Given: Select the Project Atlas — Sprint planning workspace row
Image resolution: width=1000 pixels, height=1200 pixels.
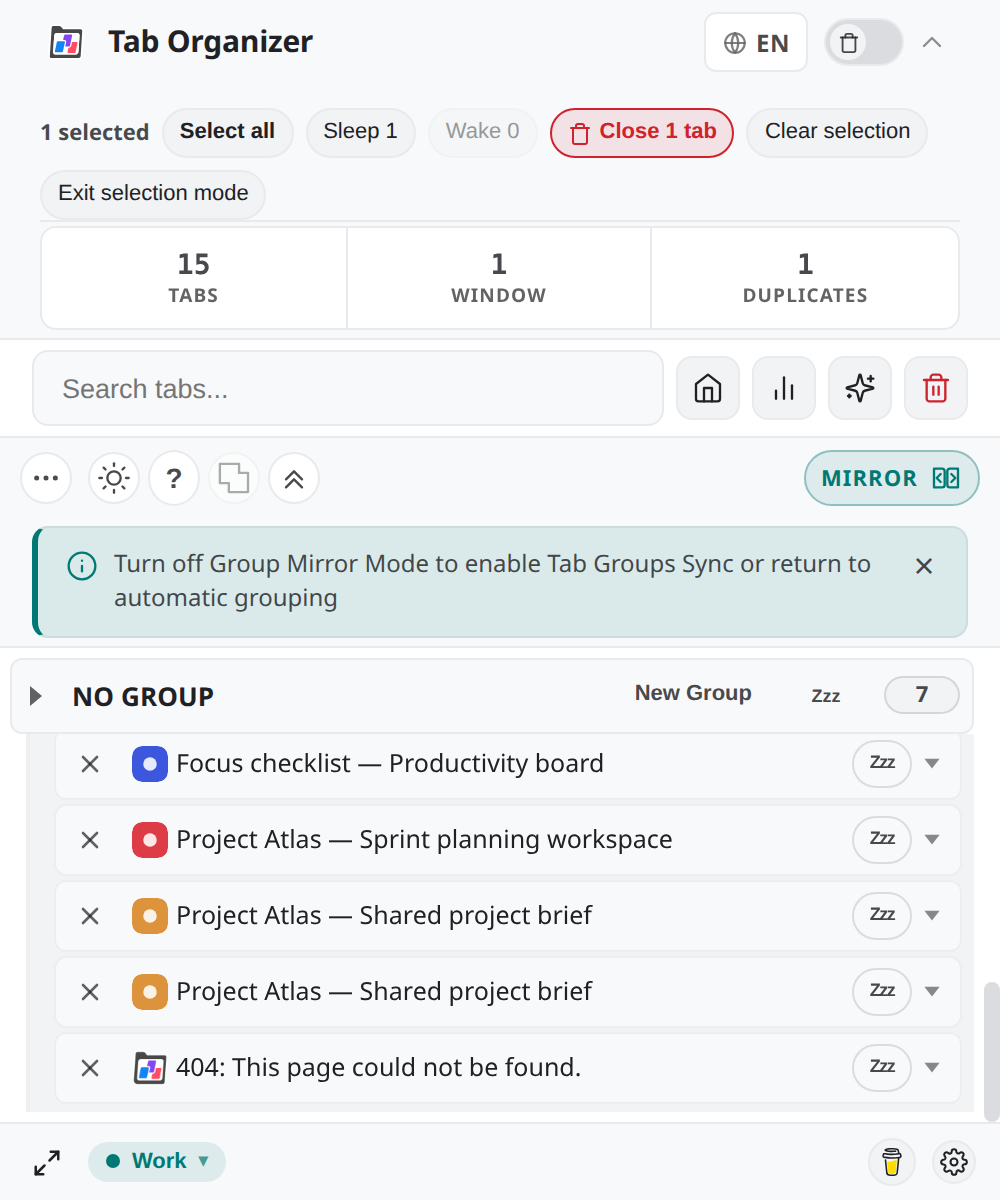Looking at the screenshot, I should point(508,840).
